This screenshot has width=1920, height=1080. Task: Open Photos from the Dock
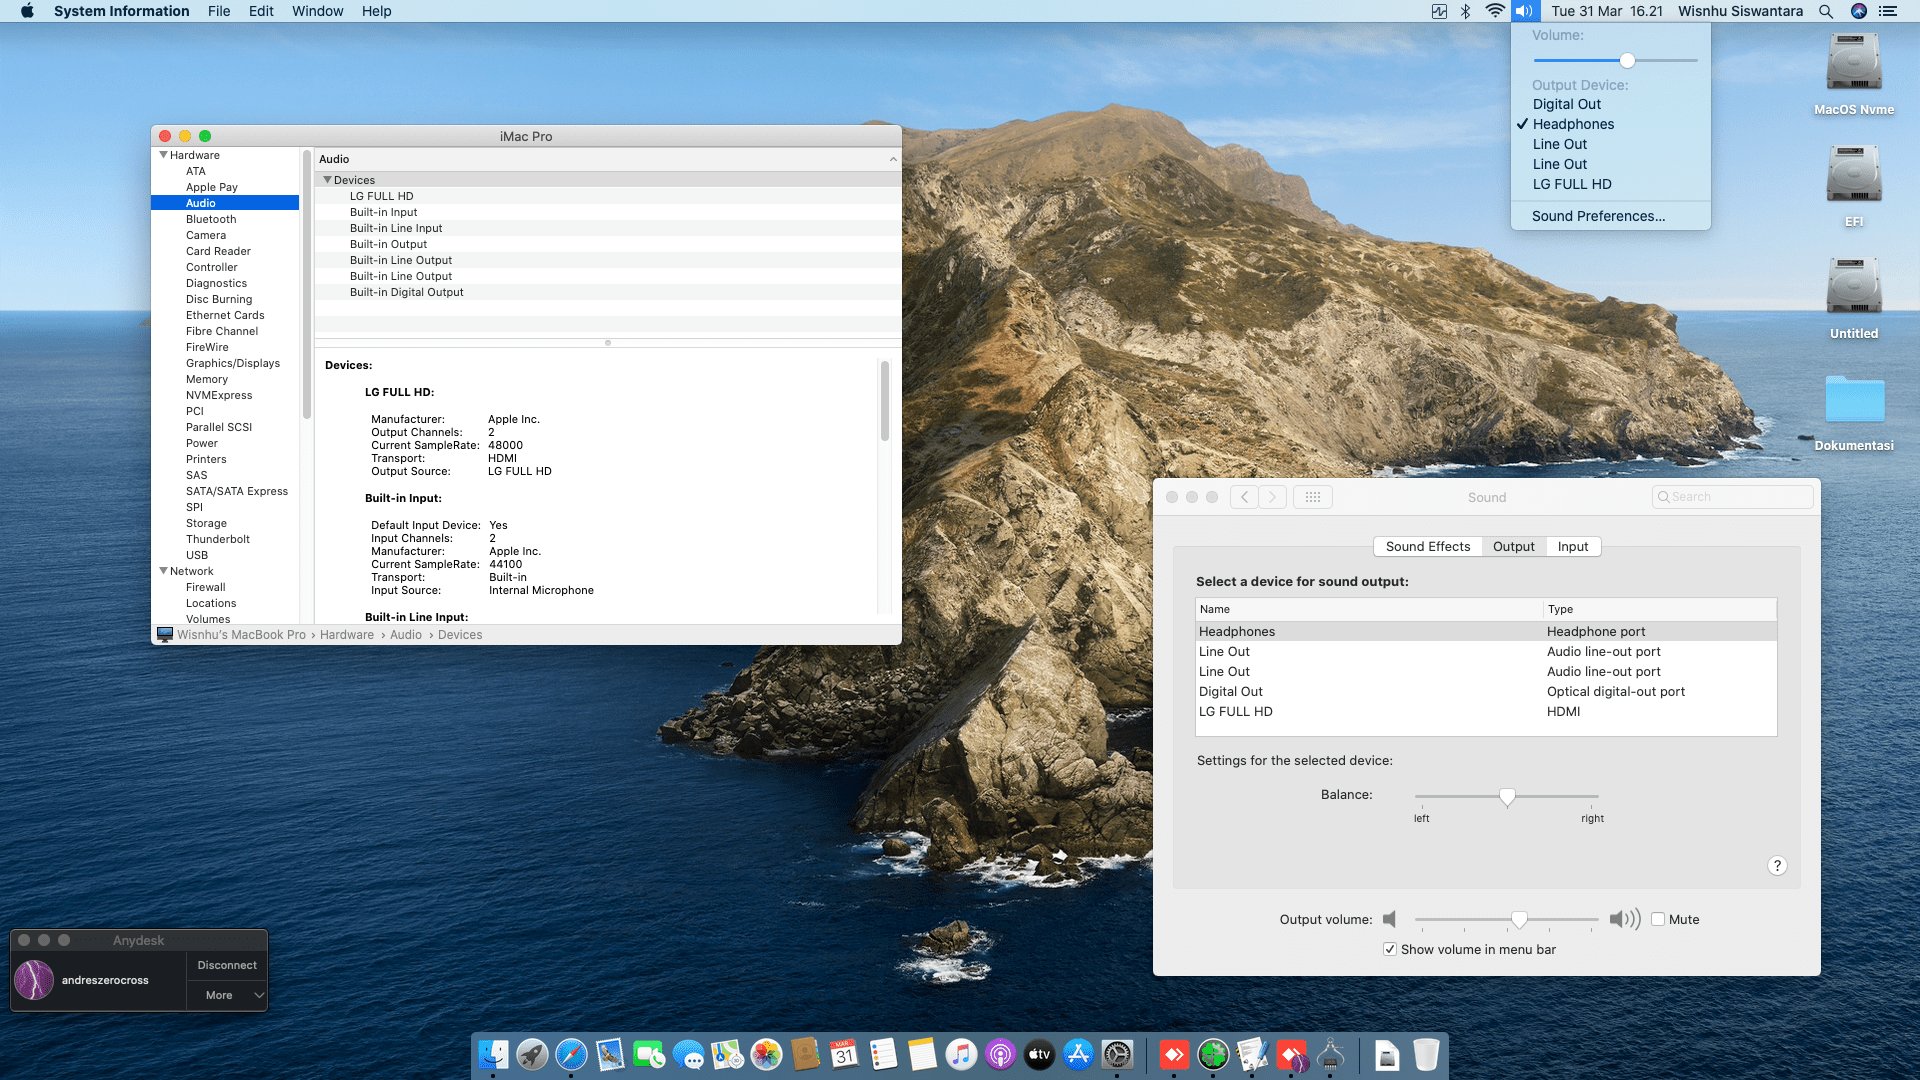[766, 1054]
